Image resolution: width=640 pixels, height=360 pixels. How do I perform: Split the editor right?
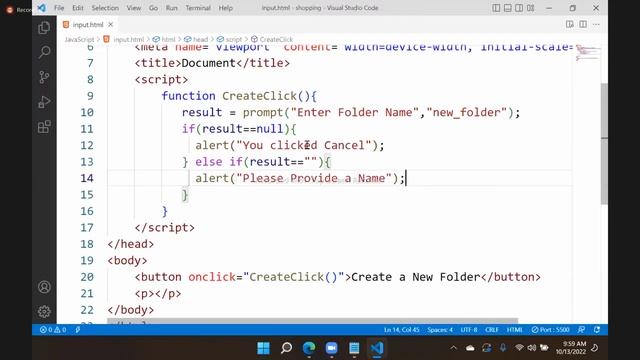pos(583,24)
